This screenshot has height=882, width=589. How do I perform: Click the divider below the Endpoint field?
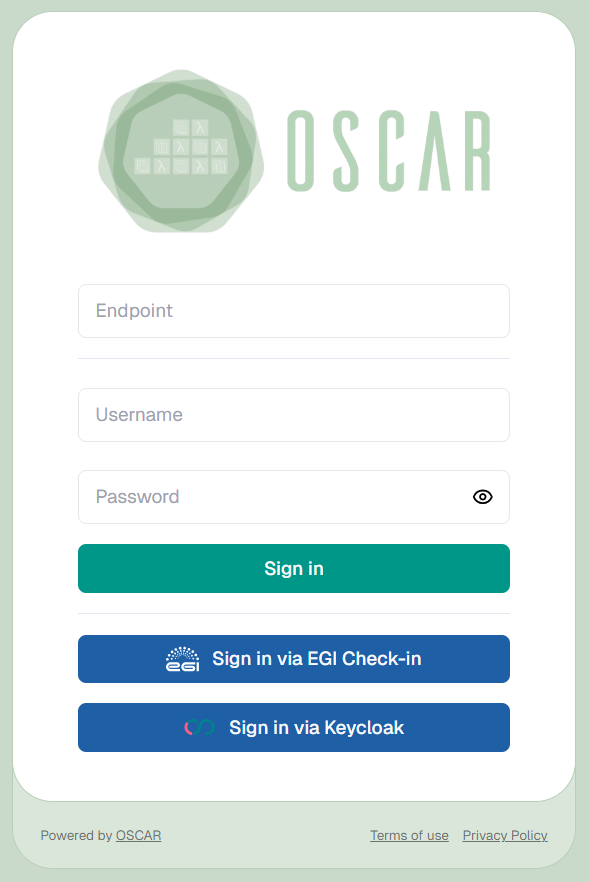(x=294, y=357)
